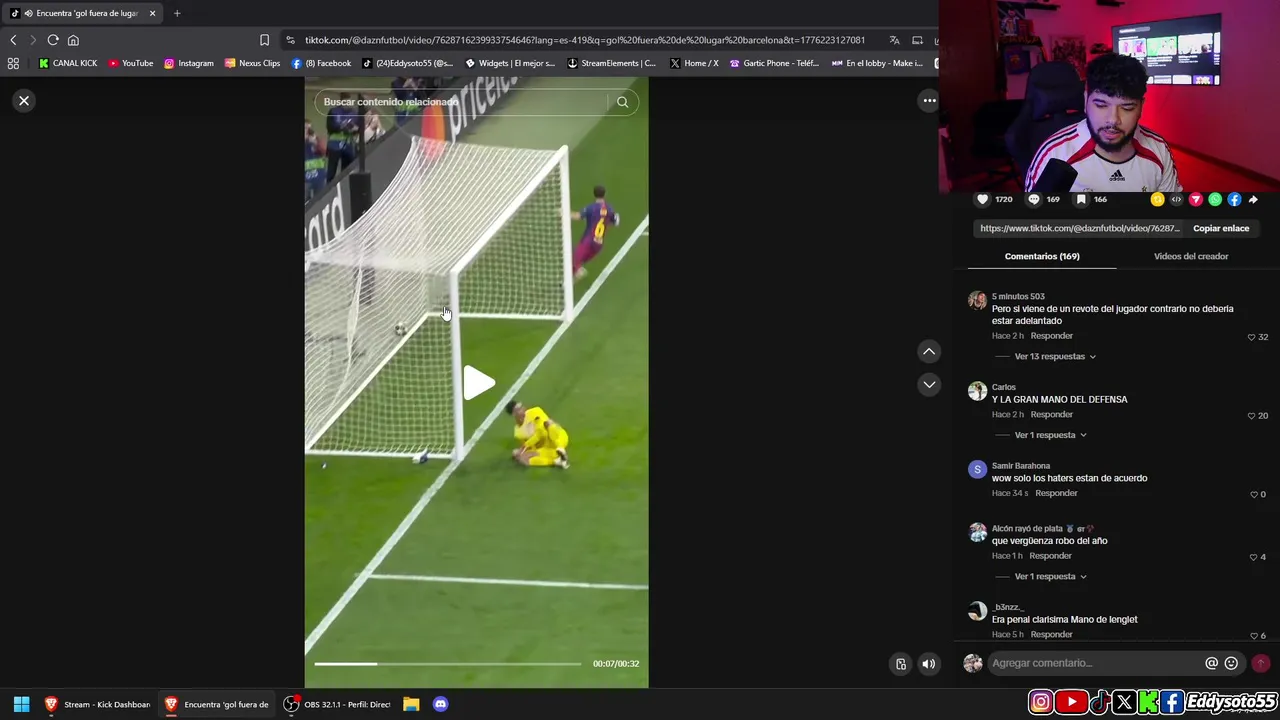Reply to Alcón rayó de plata comment
Image resolution: width=1280 pixels, height=720 pixels.
(1050, 556)
